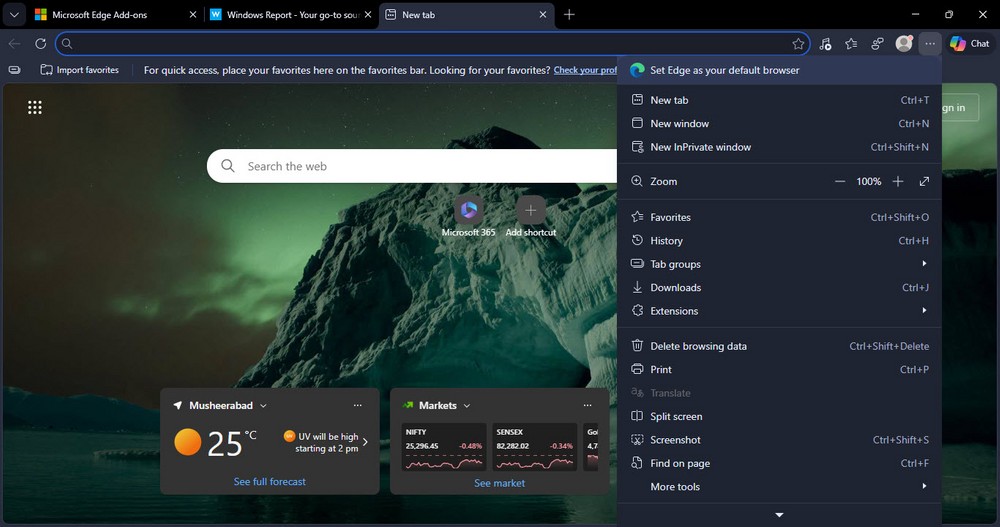Open the Favorites toolbar icon next to the profile
Image resolution: width=1000 pixels, height=527 pixels.
[x=851, y=44]
